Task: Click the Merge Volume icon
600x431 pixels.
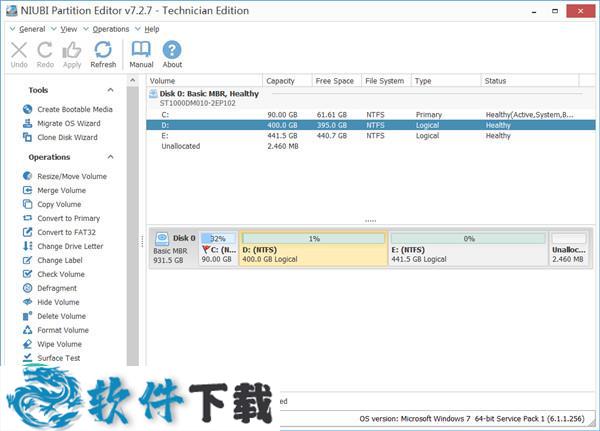Action: 28,190
